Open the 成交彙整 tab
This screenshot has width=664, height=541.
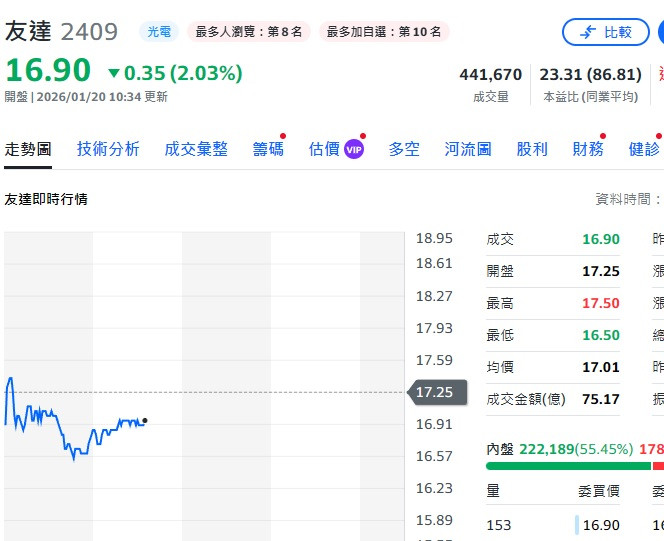196,149
